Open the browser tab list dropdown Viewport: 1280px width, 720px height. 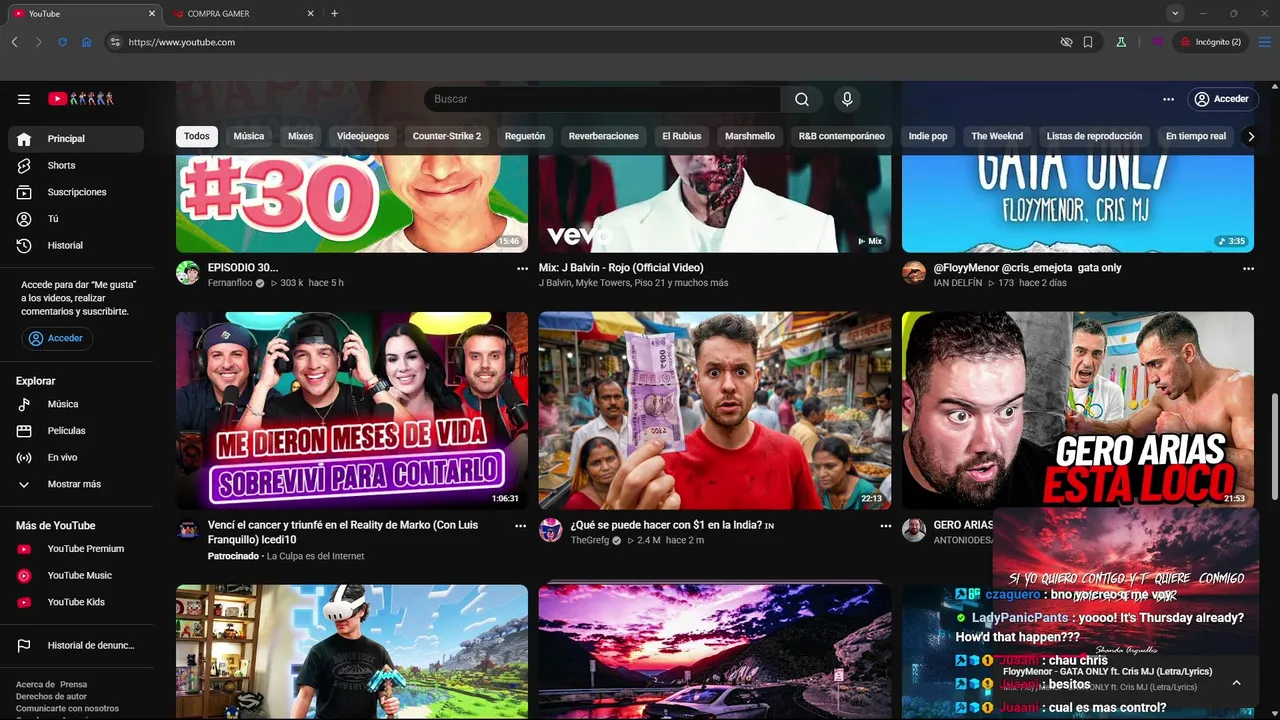pyautogui.click(x=1175, y=13)
